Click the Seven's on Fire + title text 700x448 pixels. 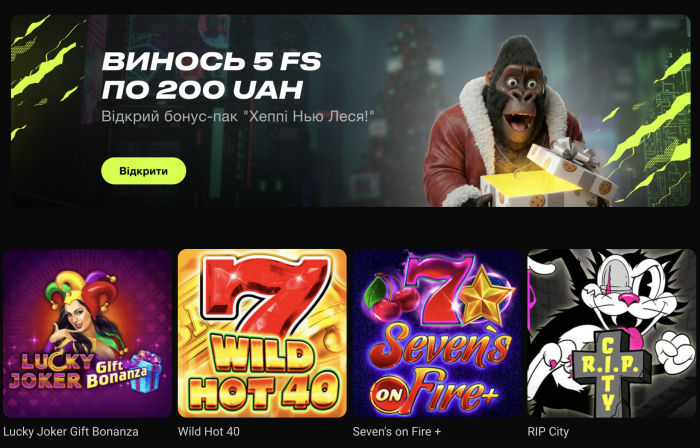396,432
